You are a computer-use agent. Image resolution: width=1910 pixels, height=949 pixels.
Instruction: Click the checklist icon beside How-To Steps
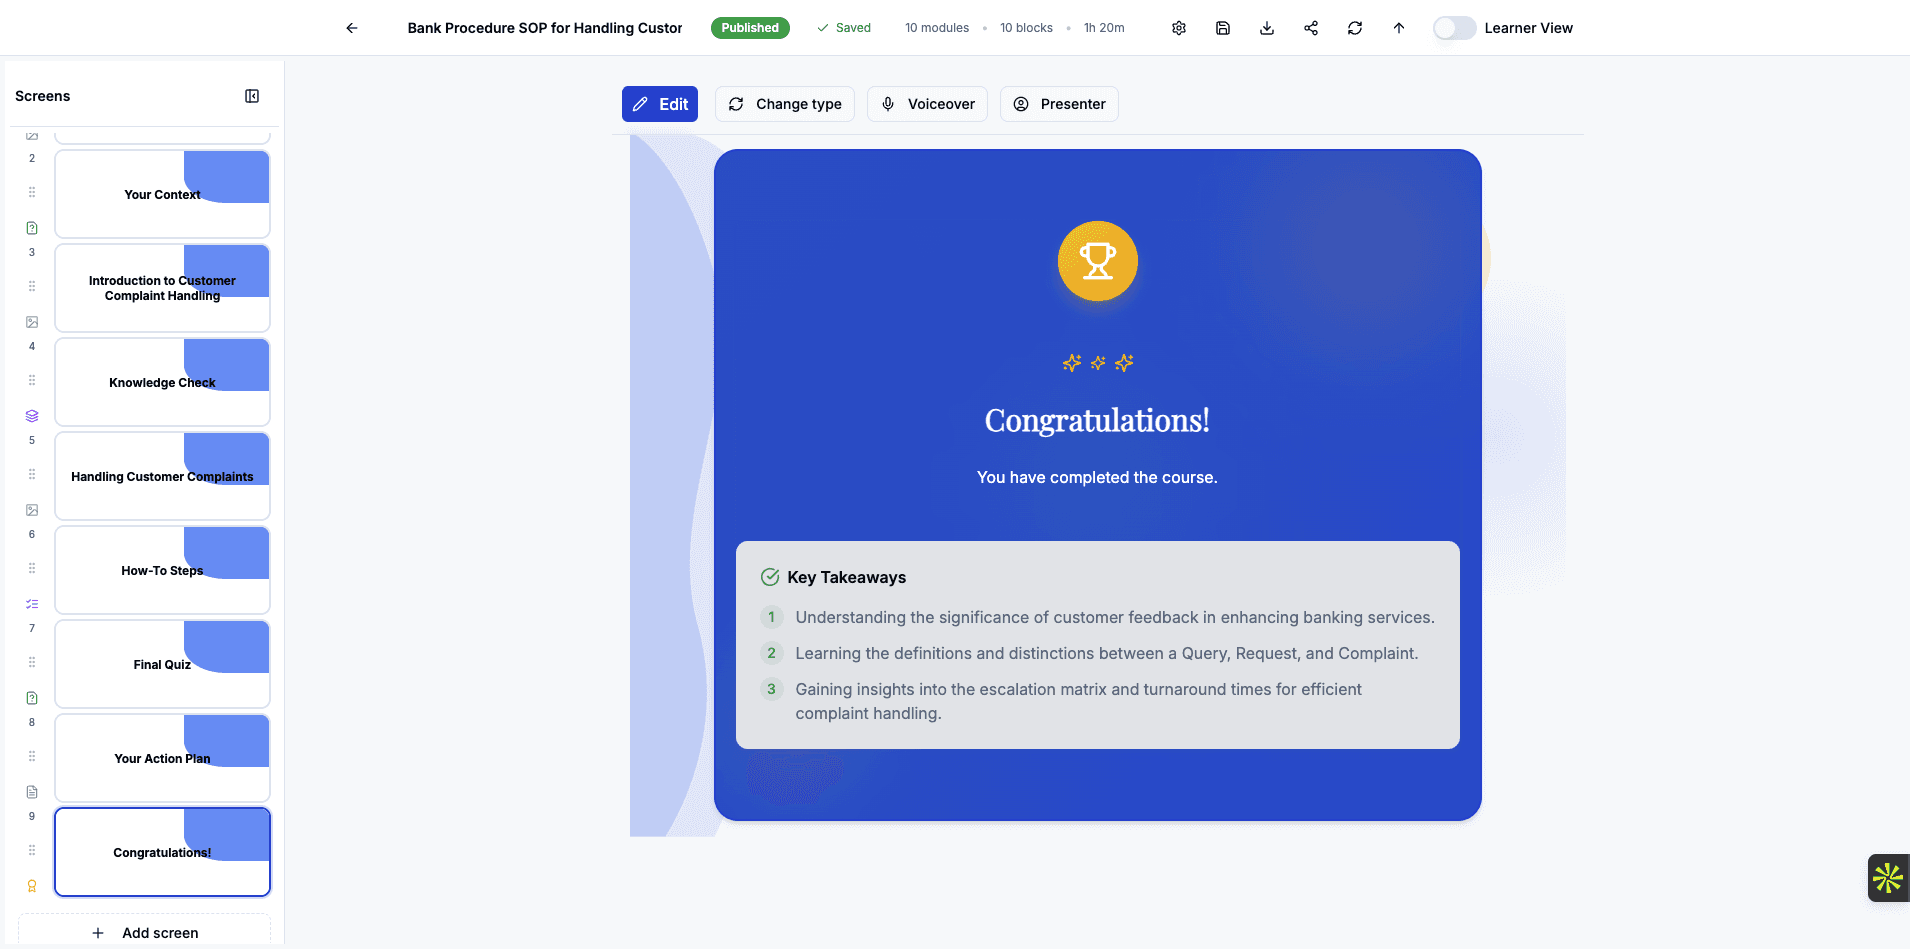point(31,603)
